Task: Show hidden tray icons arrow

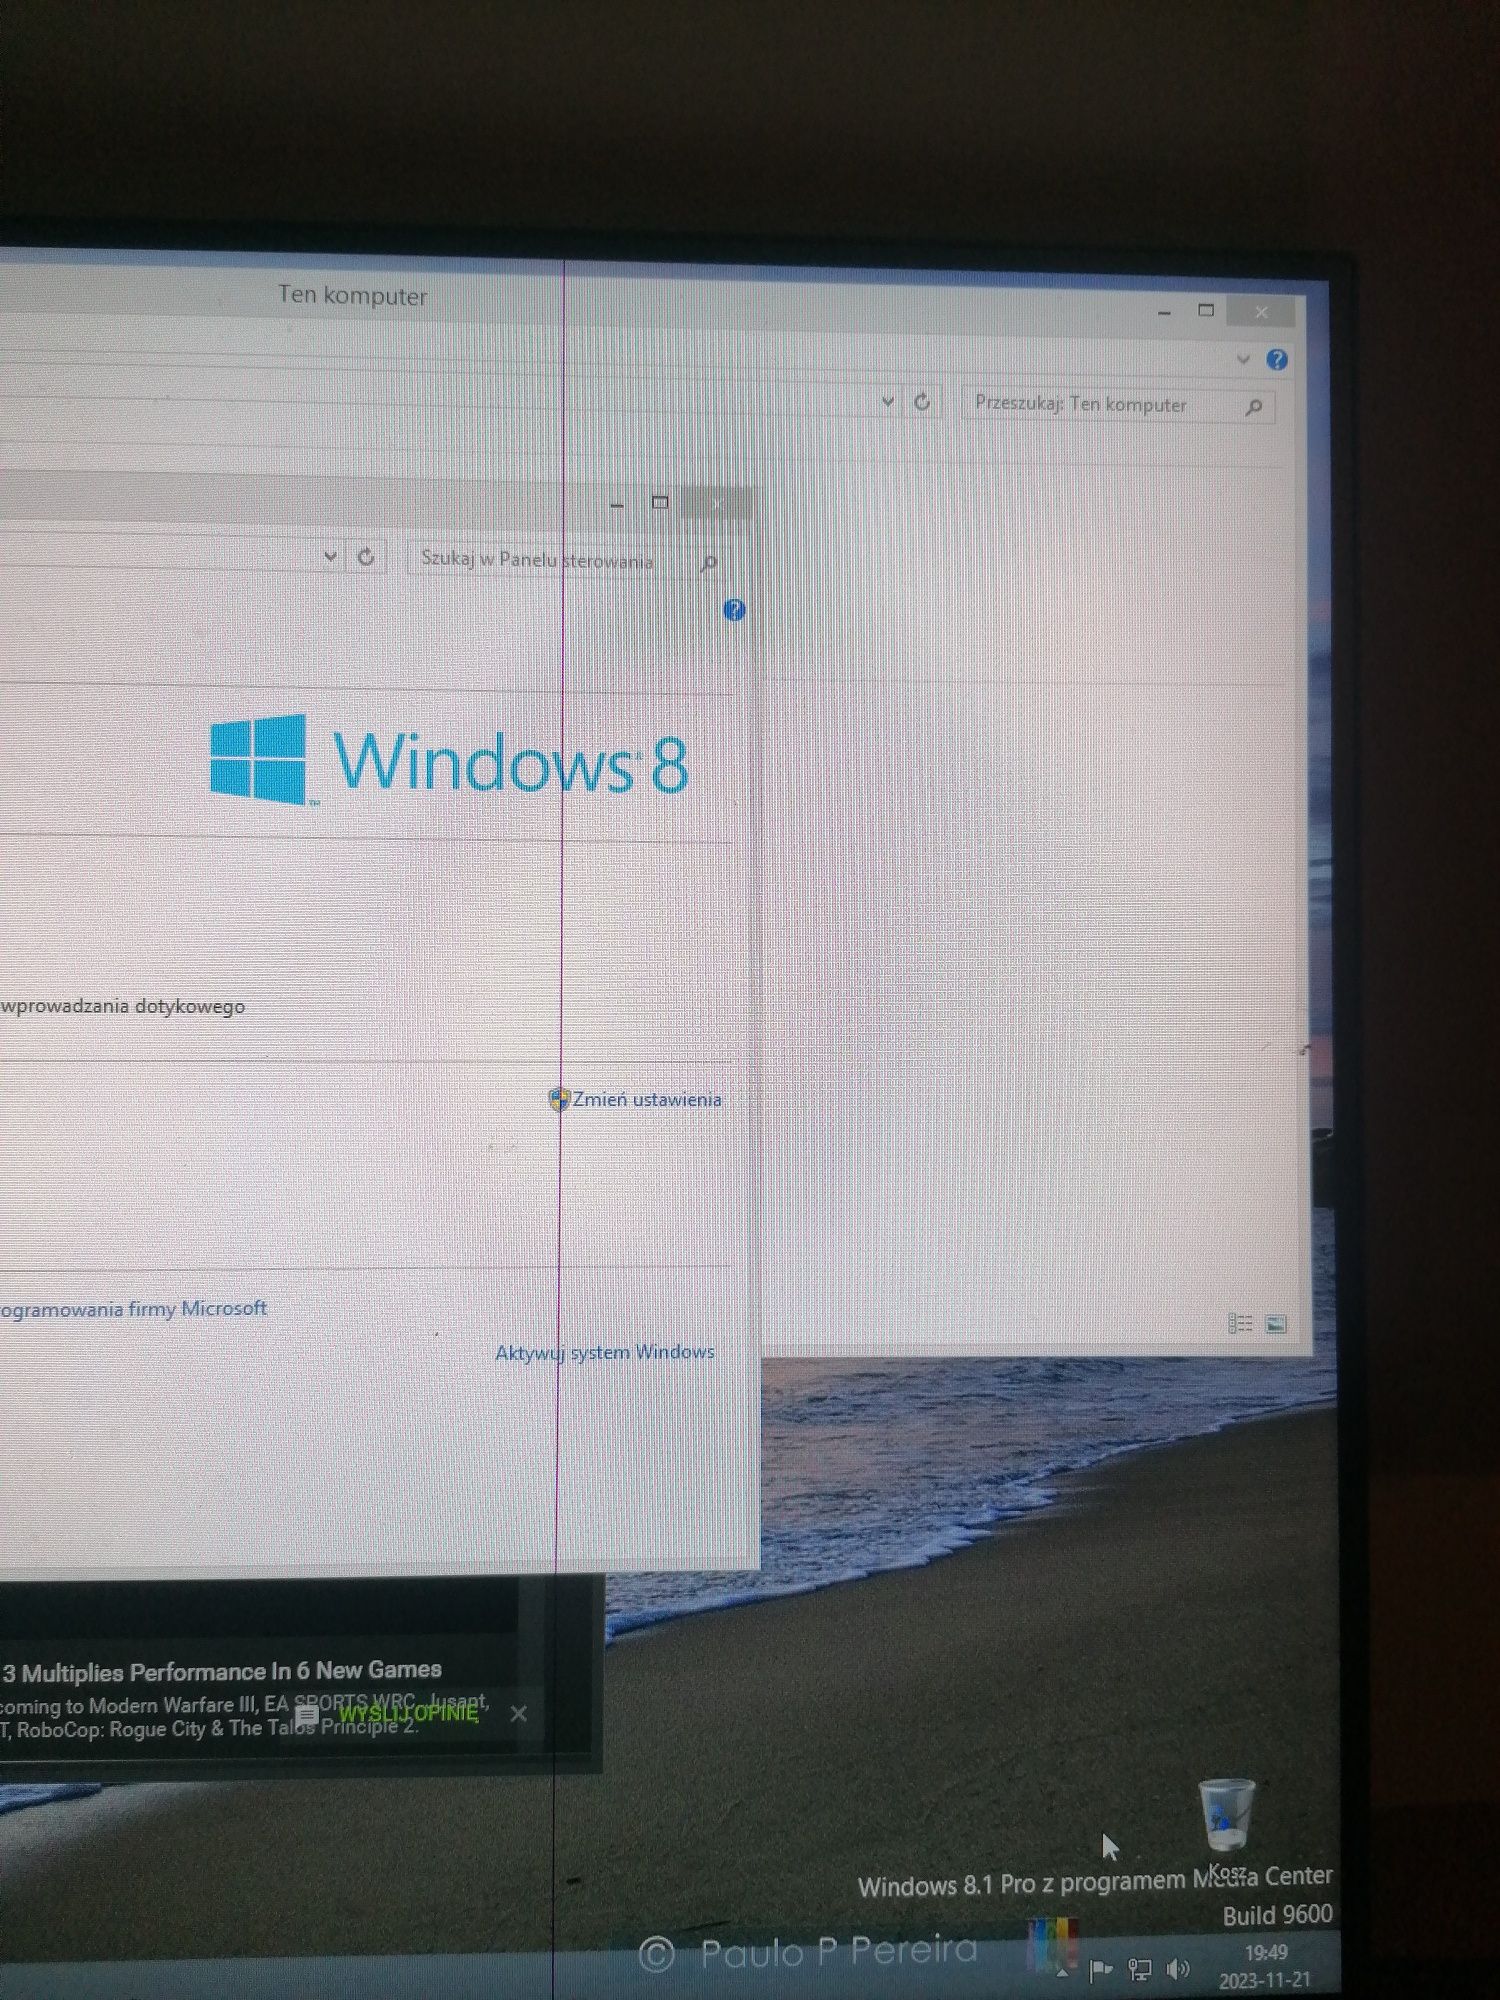Action: pyautogui.click(x=1062, y=1974)
